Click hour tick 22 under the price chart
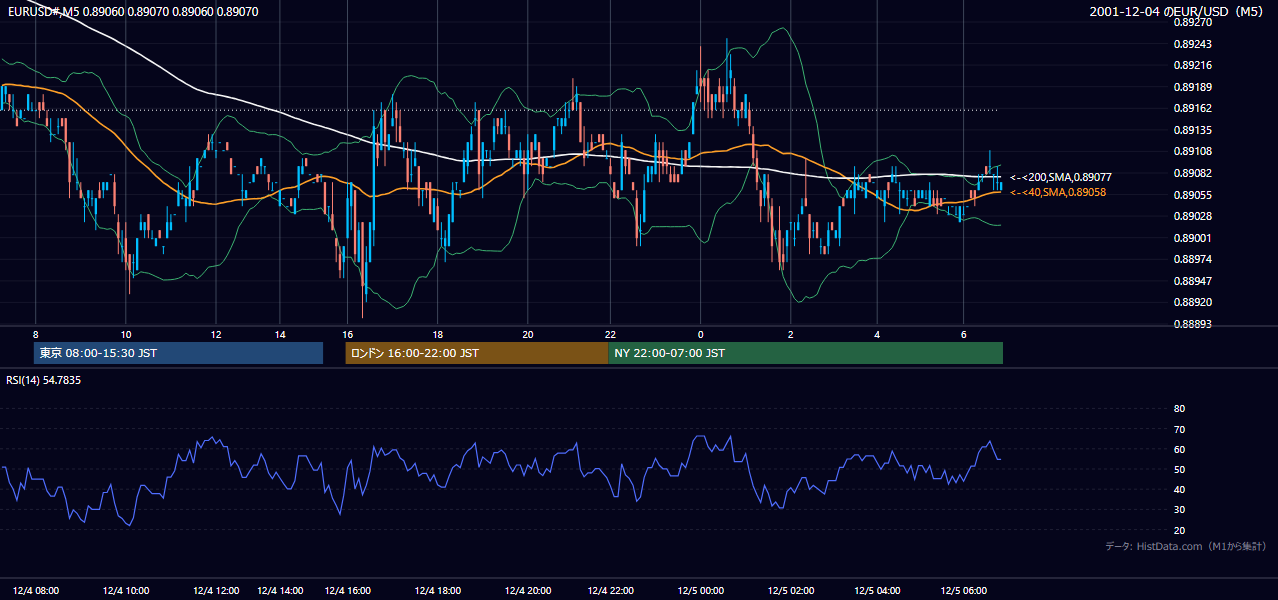 (610, 334)
